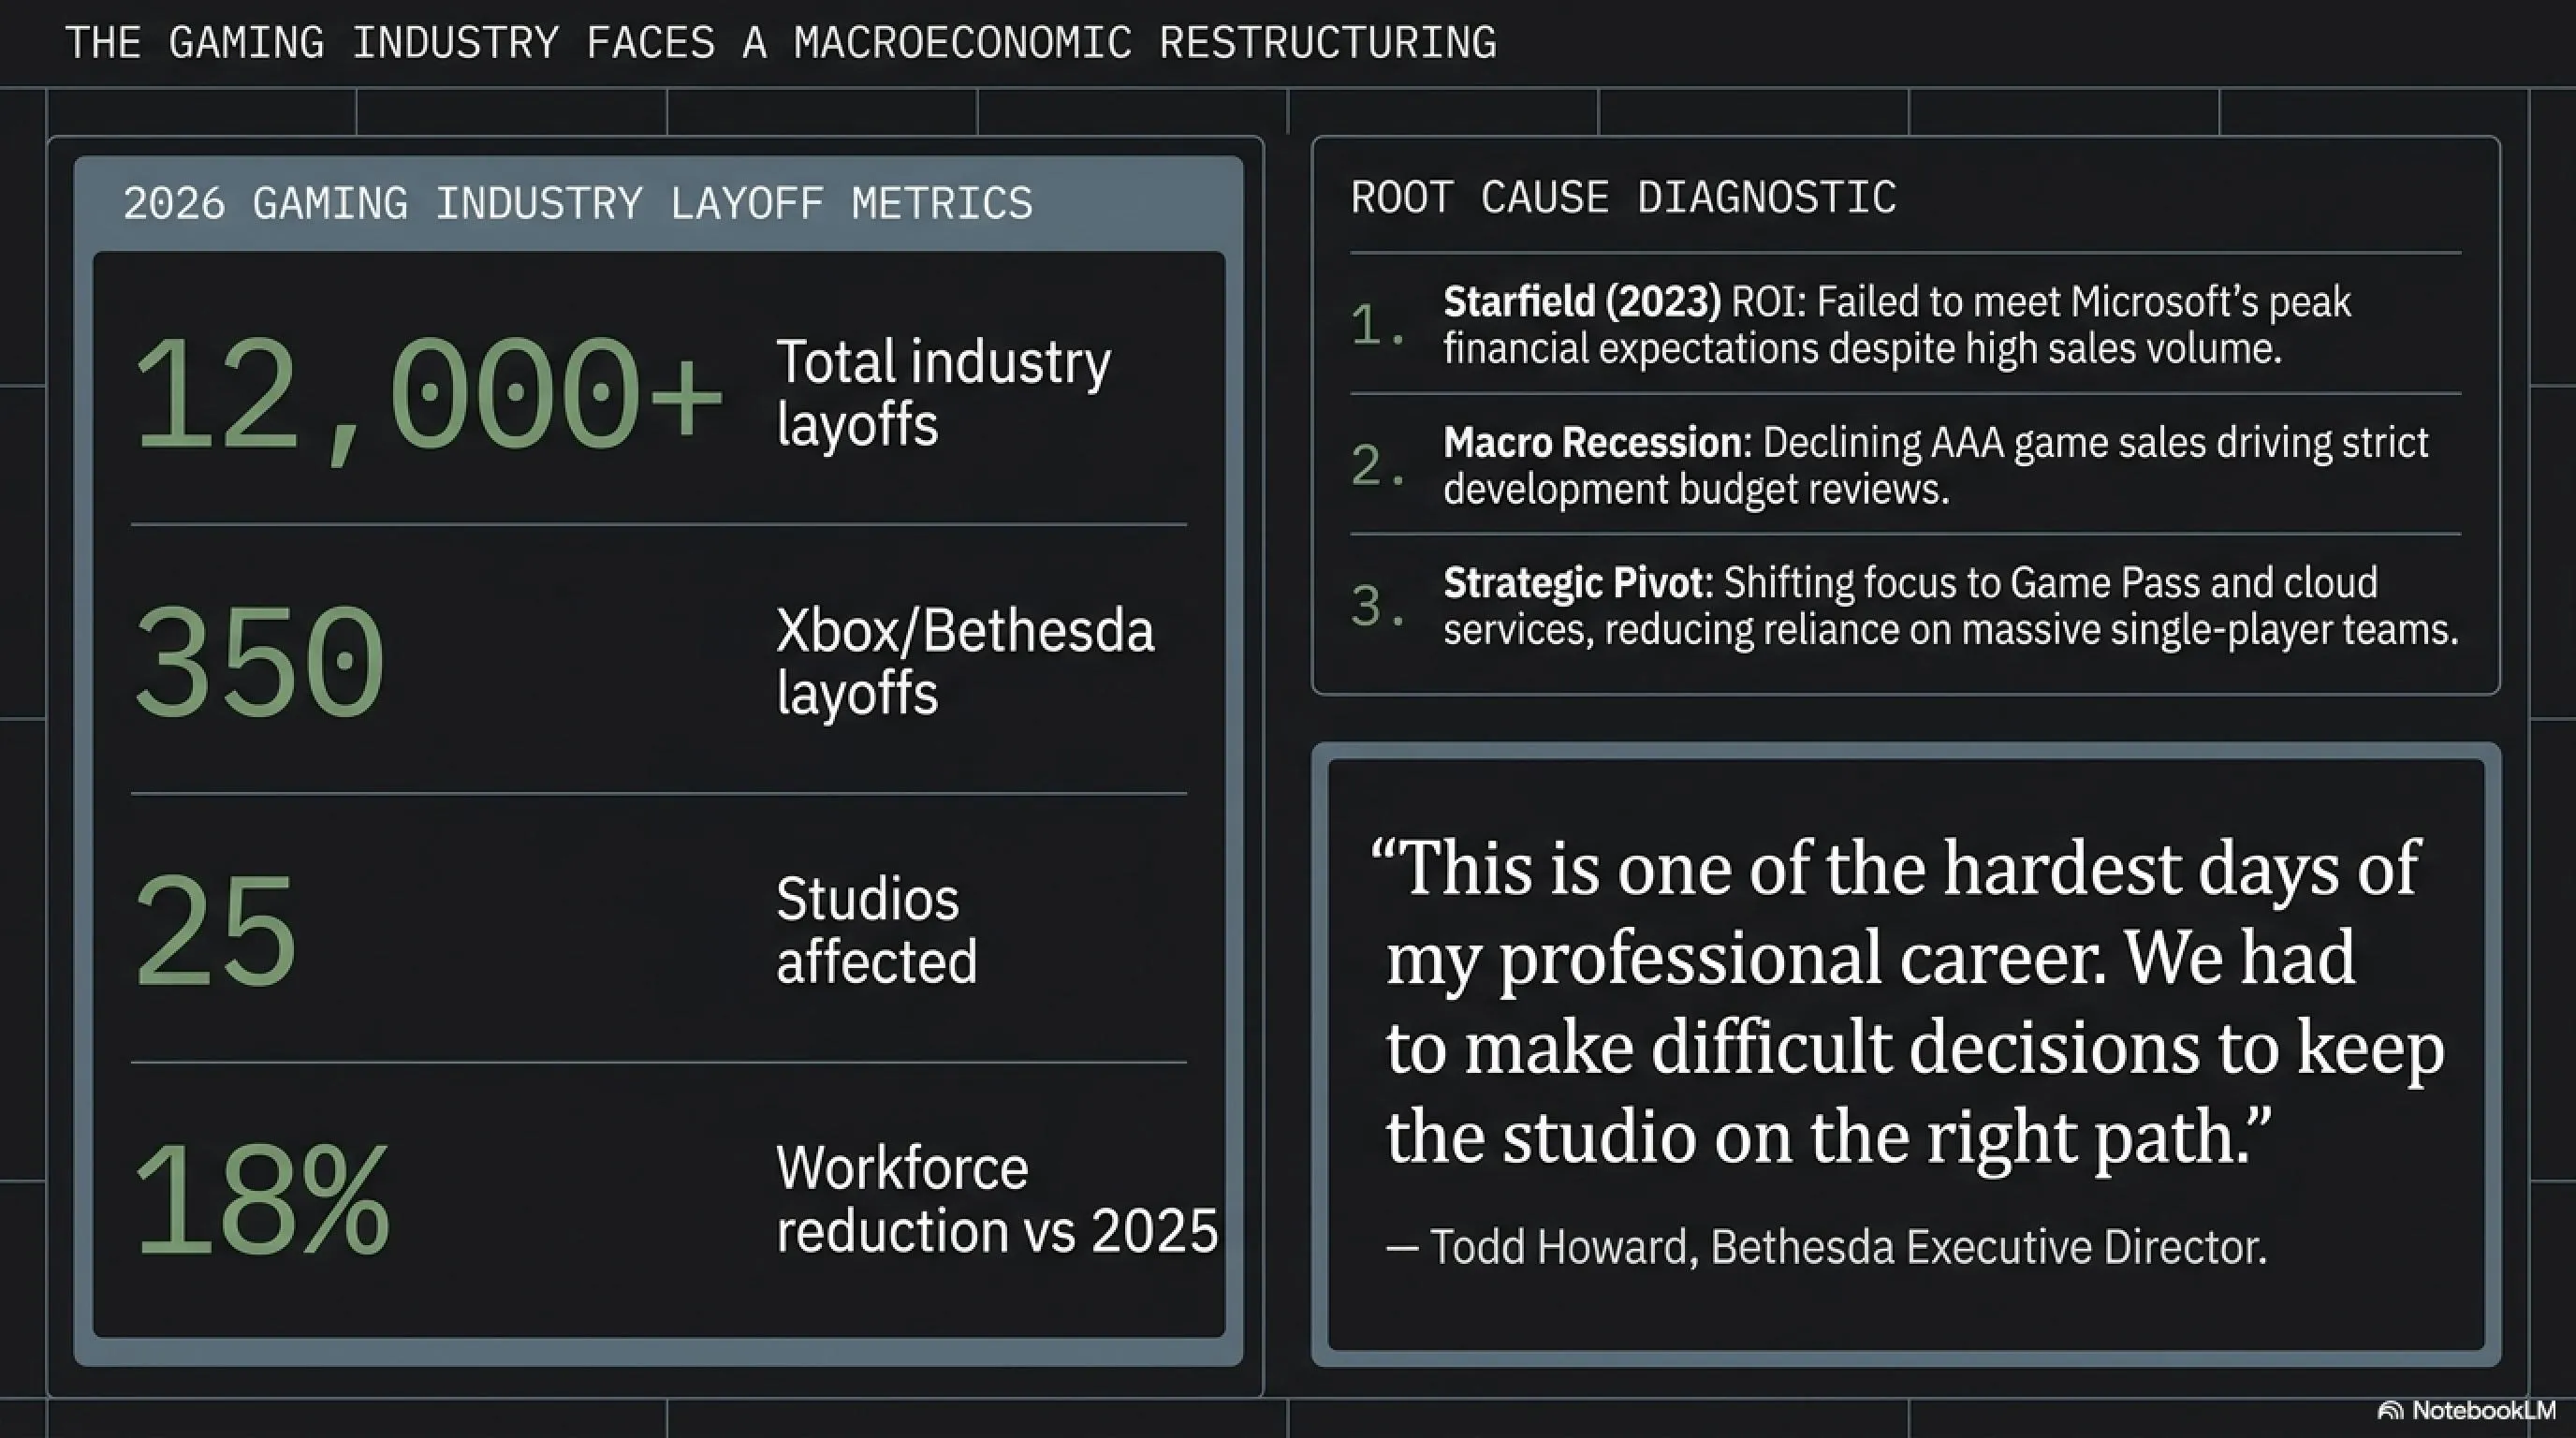The height and width of the screenshot is (1438, 2576).
Task: Select the Starfield (2023) bold text
Action: [x=1582, y=301]
